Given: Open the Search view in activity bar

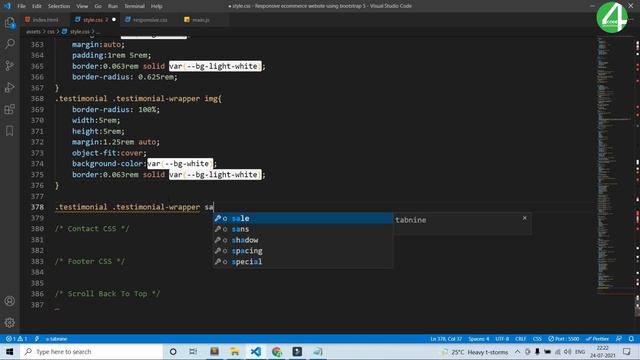Looking at the screenshot, I should point(10,44).
